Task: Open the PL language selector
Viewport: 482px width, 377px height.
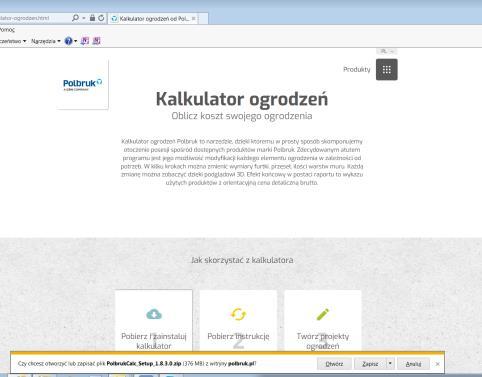Action: [387, 51]
